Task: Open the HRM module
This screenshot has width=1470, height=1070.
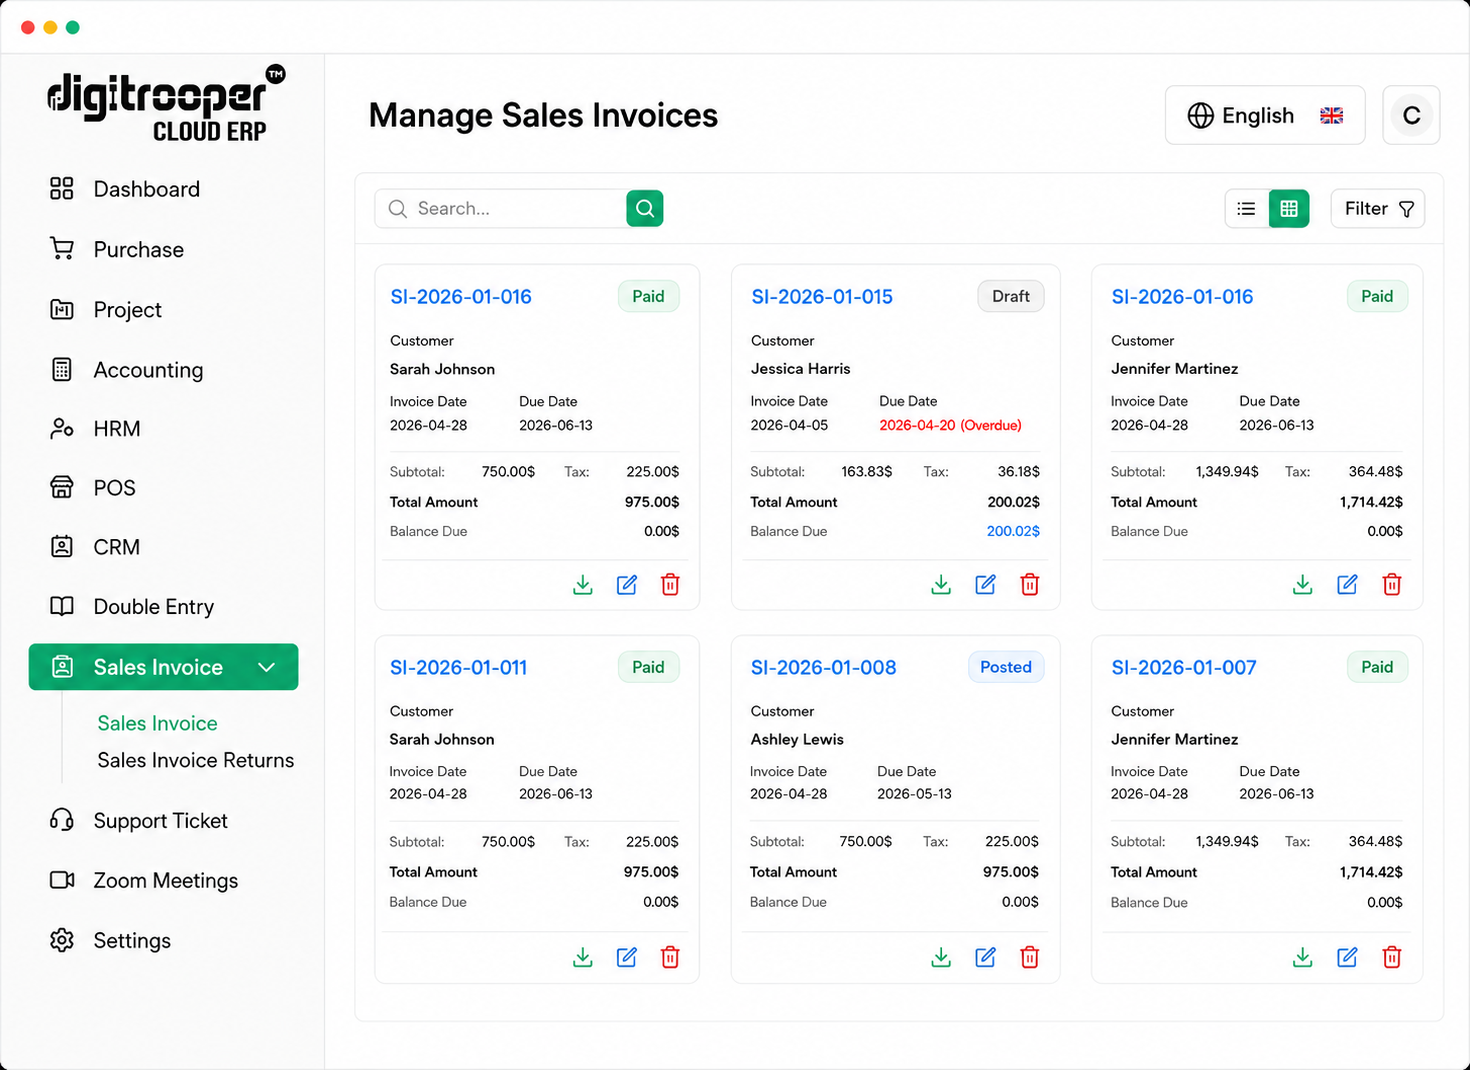Action: 95,429
